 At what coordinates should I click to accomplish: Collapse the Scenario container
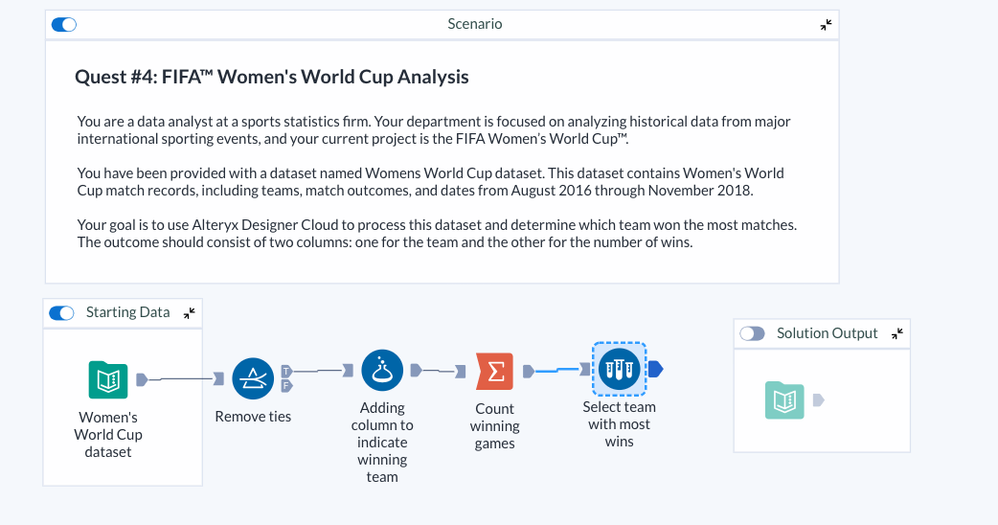(x=826, y=25)
